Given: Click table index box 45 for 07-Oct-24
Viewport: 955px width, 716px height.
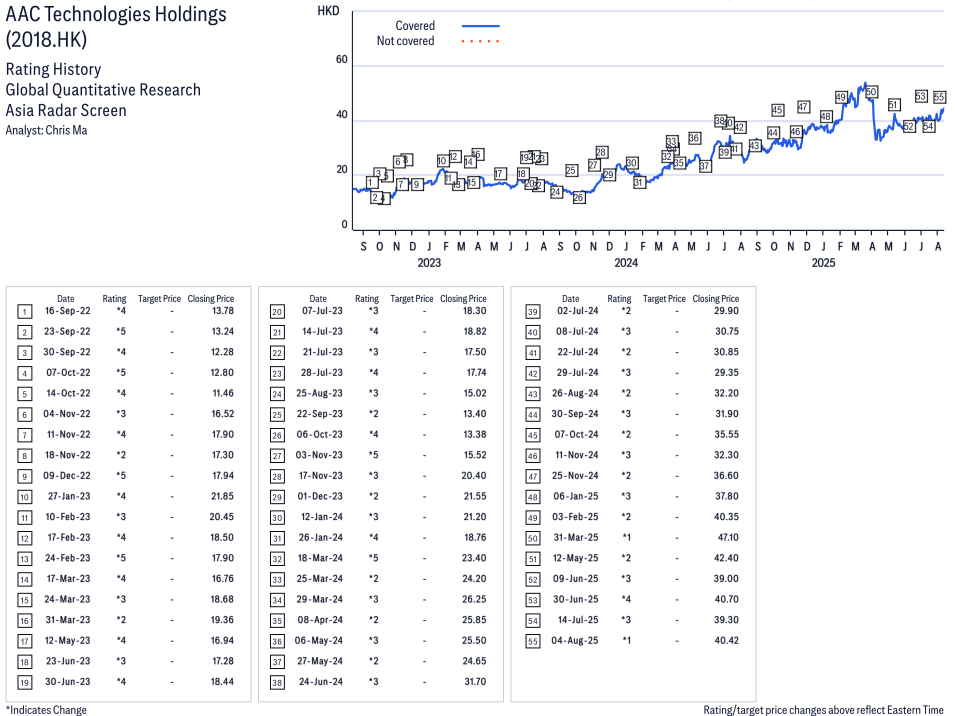Looking at the screenshot, I should [x=533, y=436].
